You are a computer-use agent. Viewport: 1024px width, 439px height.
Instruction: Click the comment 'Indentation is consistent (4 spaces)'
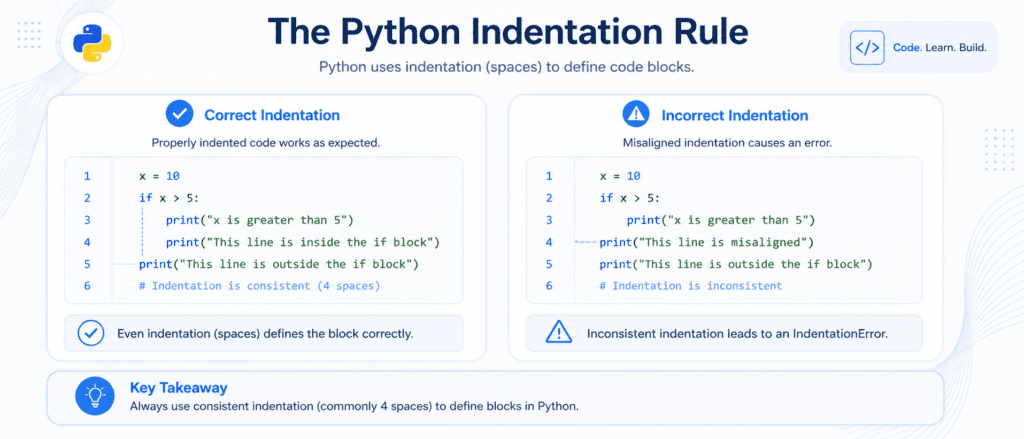(259, 286)
